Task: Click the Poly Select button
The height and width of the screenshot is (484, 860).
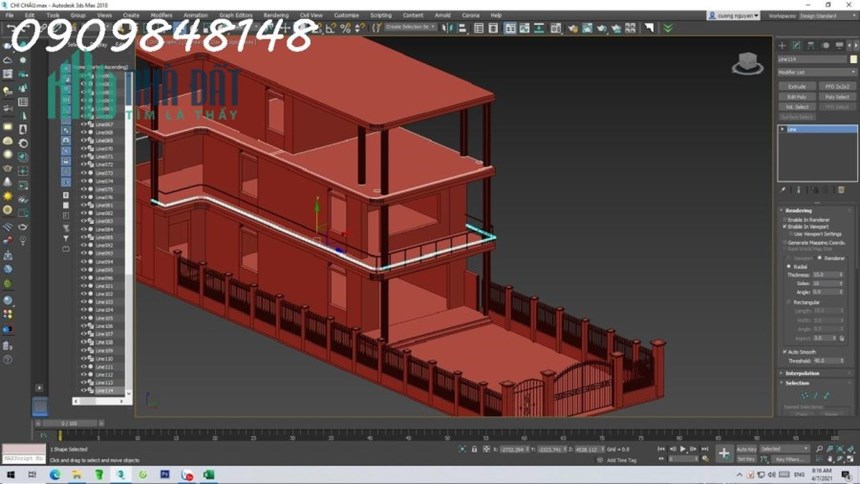Action: point(837,97)
